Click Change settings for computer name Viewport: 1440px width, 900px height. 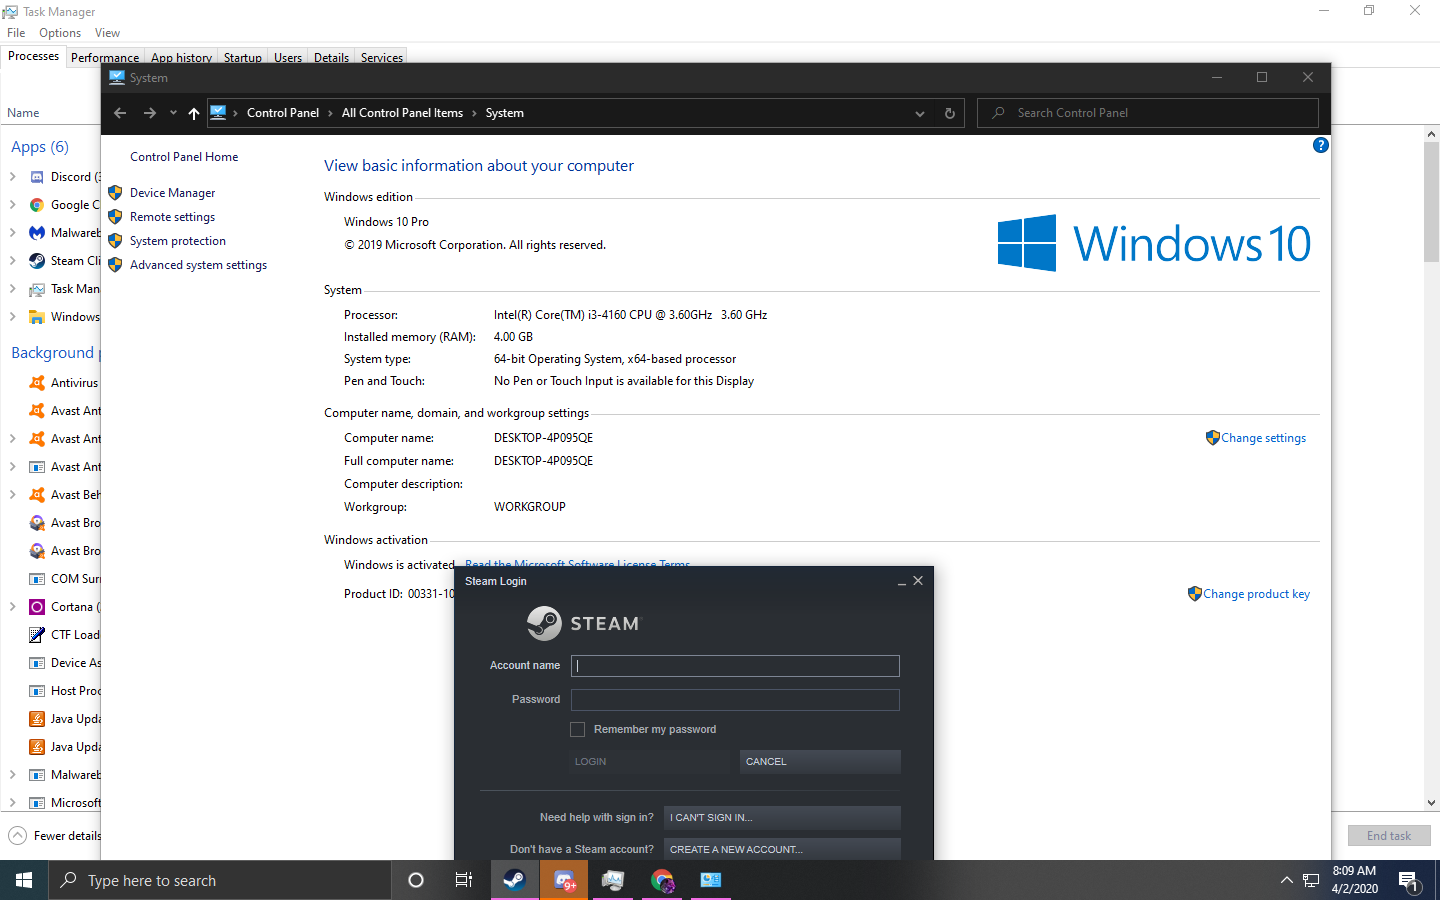(x=1263, y=438)
